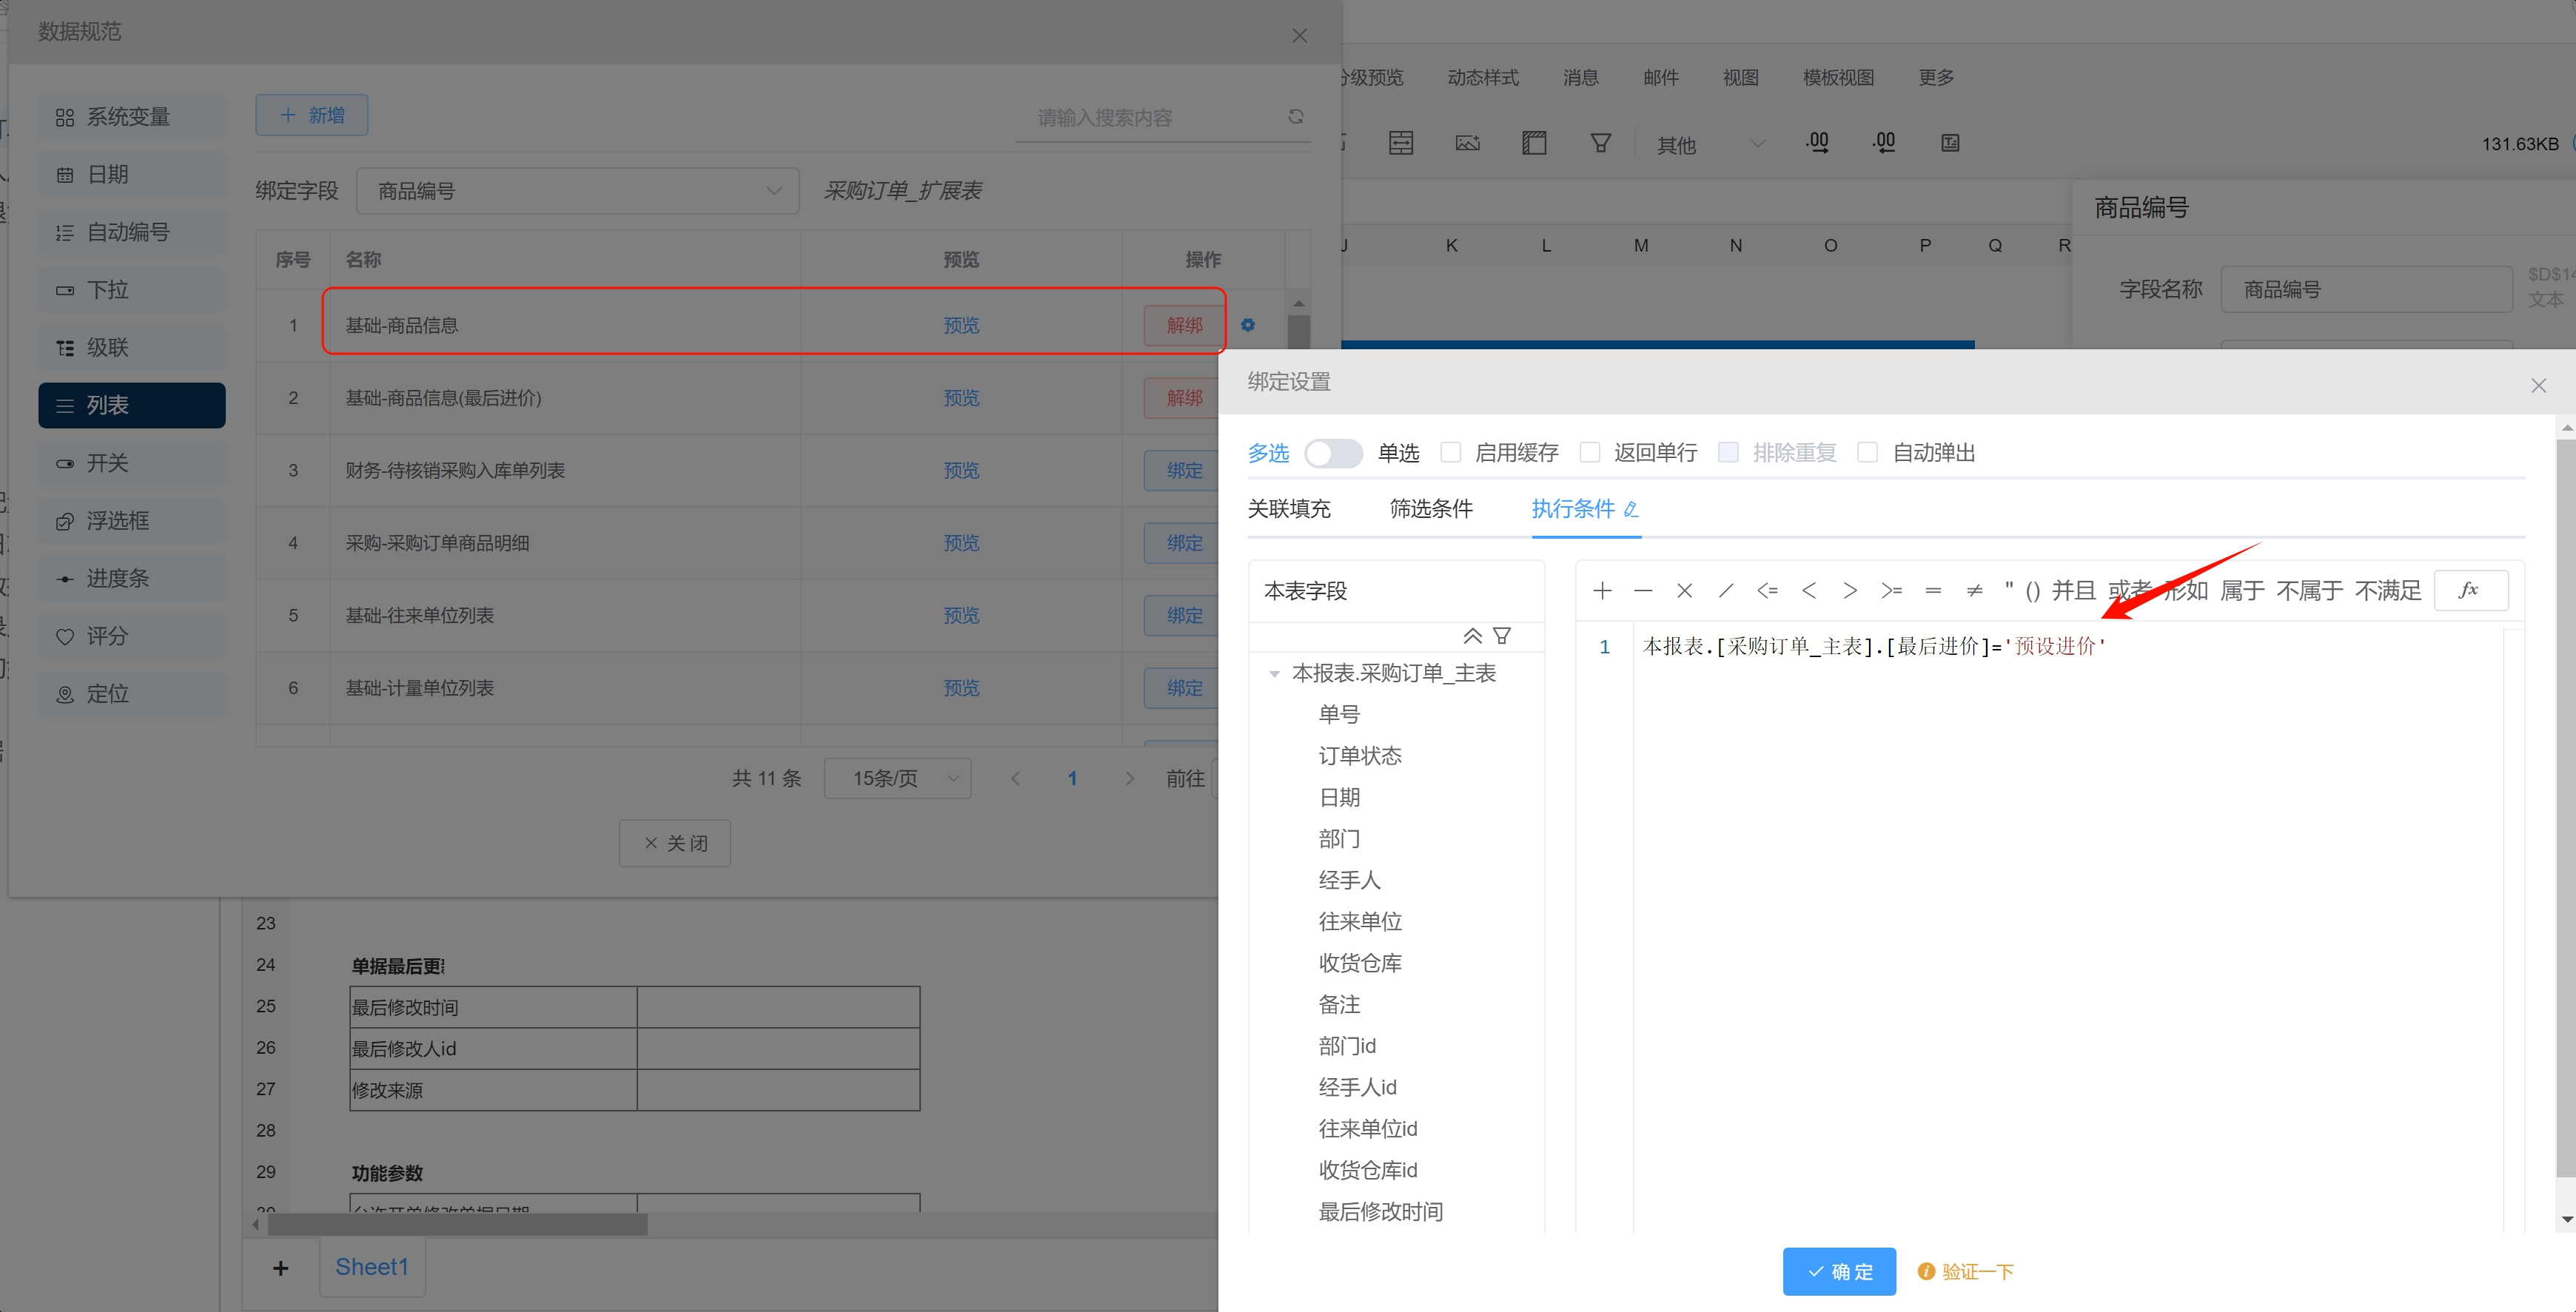Insert the greater-than-or-equal operator
Screen dimensions: 2576x1312
(x=1891, y=591)
